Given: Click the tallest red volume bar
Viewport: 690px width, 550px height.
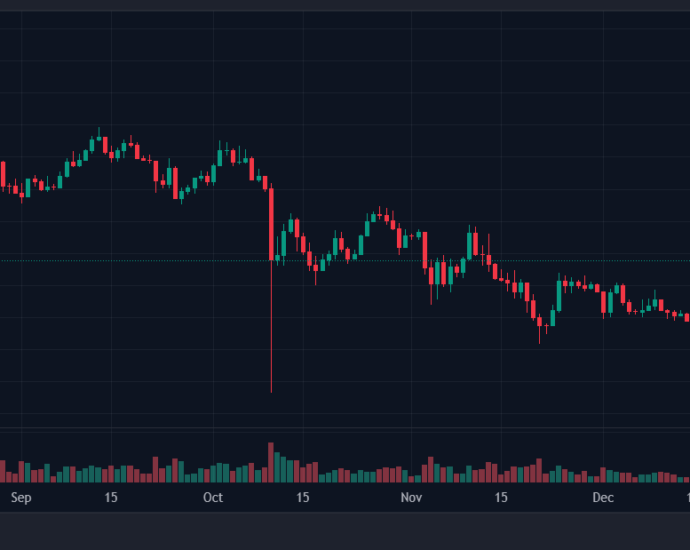Looking at the screenshot, I should click(x=271, y=462).
